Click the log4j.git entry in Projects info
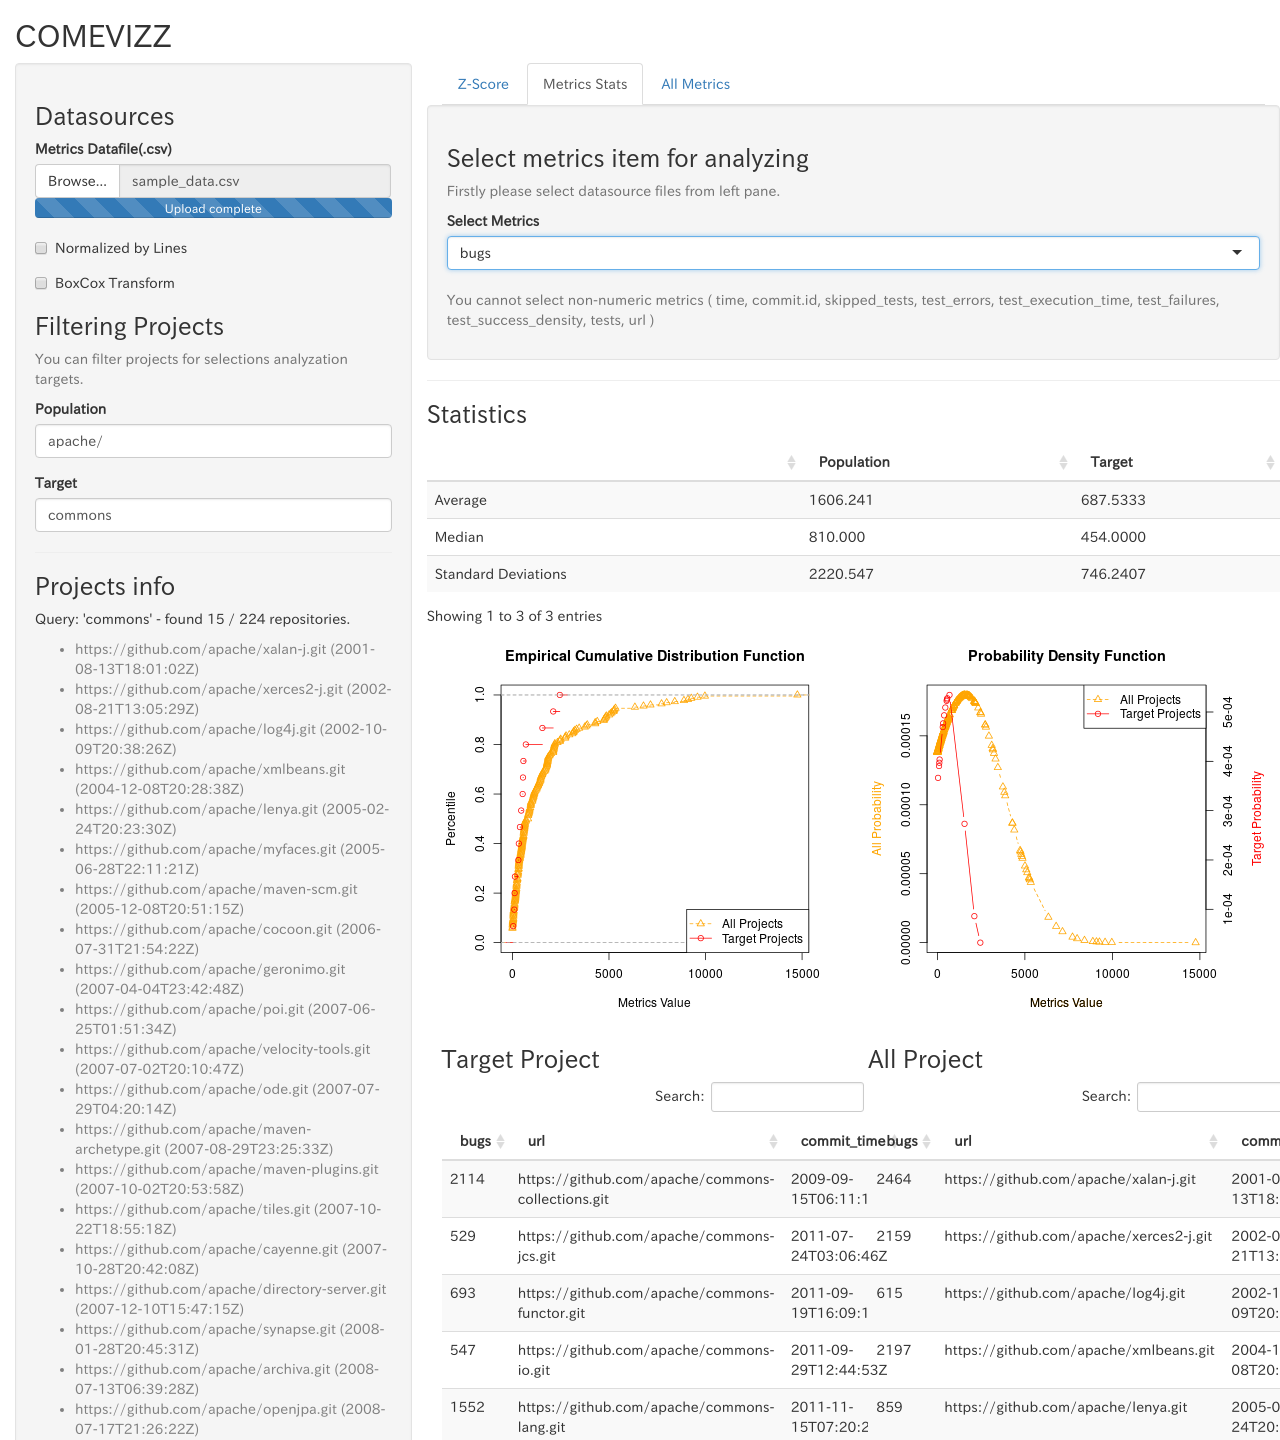 click(x=231, y=739)
